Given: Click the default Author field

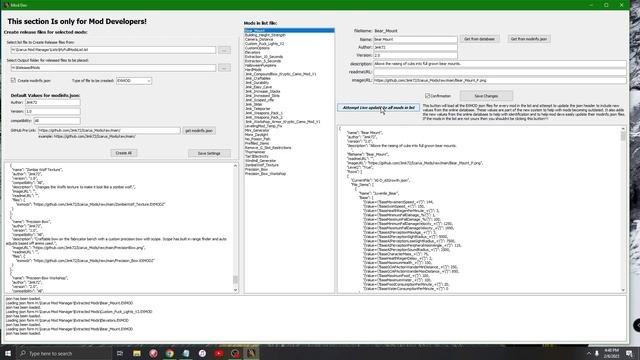Looking at the screenshot, I should coord(53,102).
